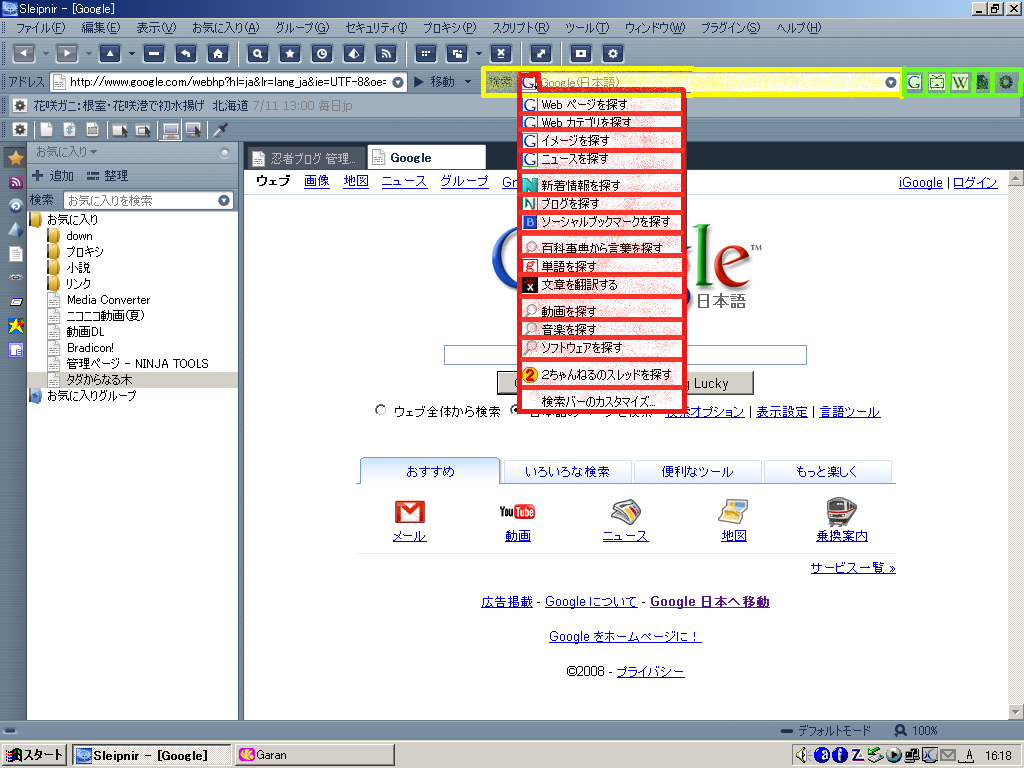Open the forward button history dropdown arrow
This screenshot has width=1024, height=768.
coord(88,54)
